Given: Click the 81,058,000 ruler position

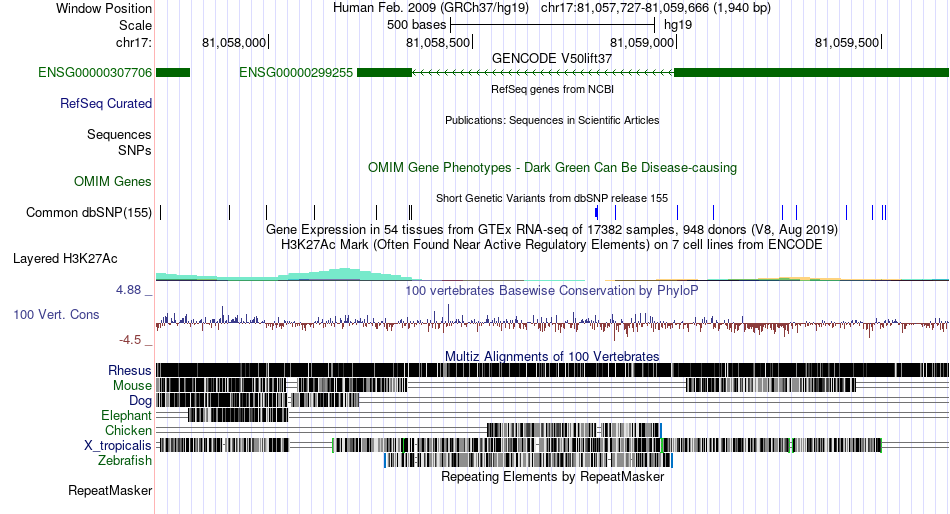Looking at the screenshot, I should click(x=234, y=42).
